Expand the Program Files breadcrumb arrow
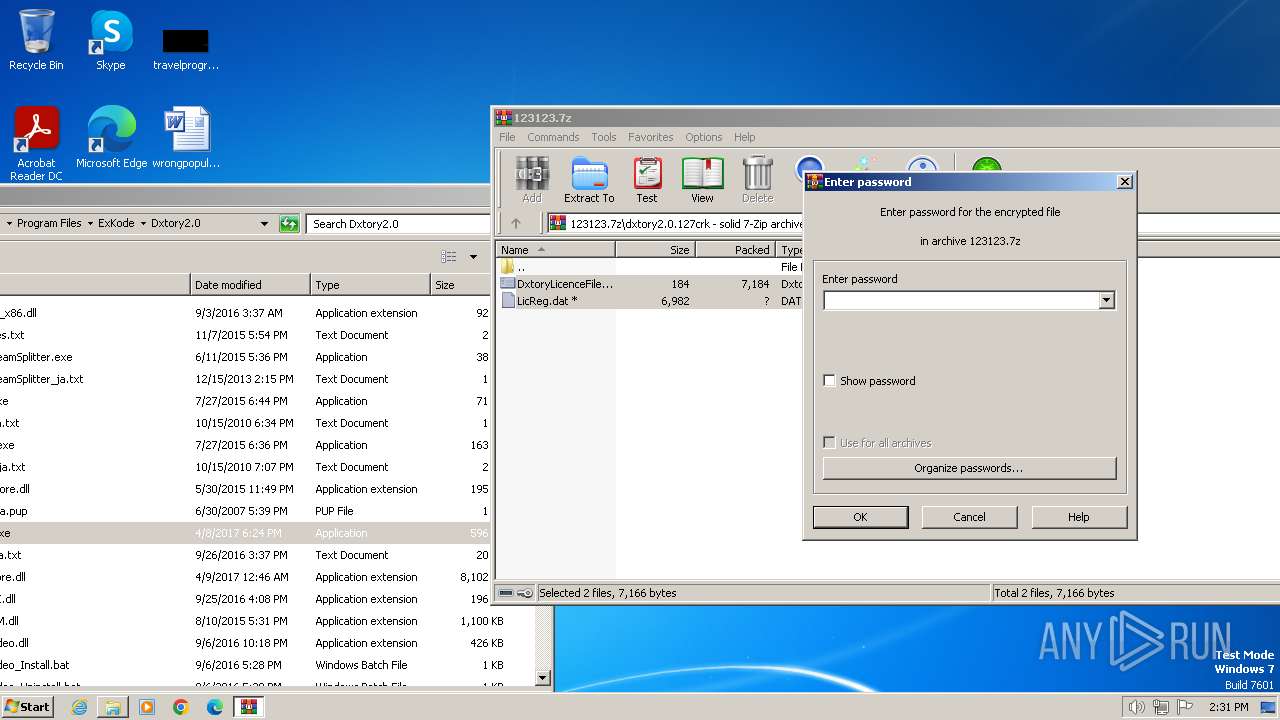The height and width of the screenshot is (720, 1280). (90, 224)
